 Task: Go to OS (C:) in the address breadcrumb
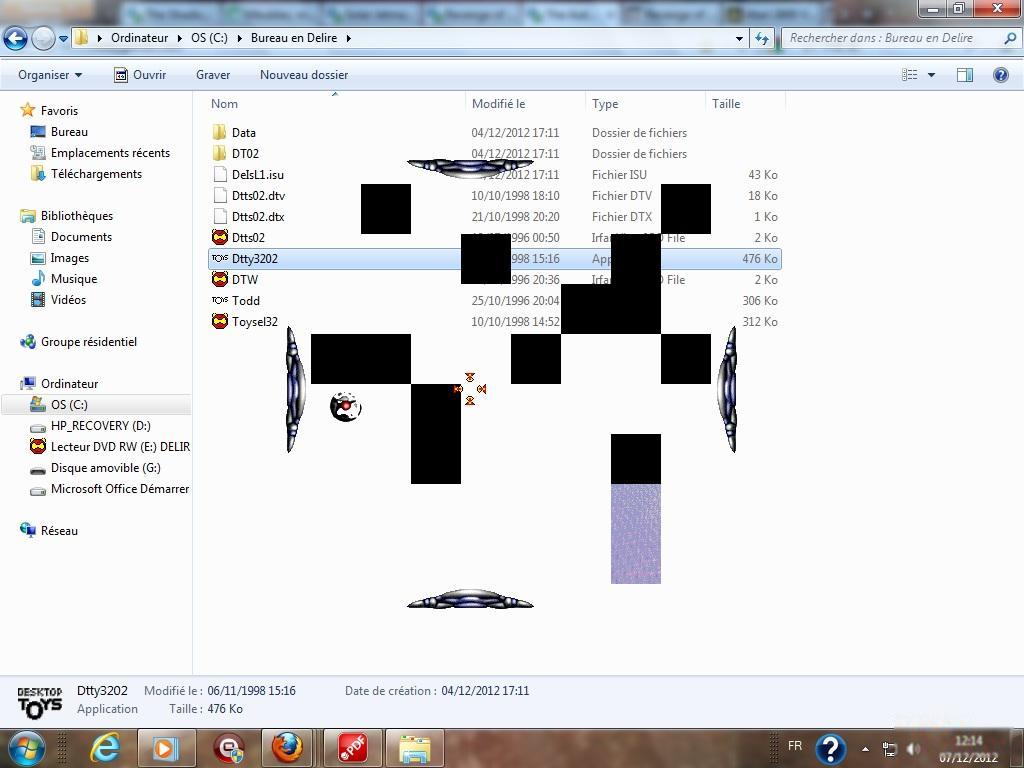pyautogui.click(x=209, y=38)
